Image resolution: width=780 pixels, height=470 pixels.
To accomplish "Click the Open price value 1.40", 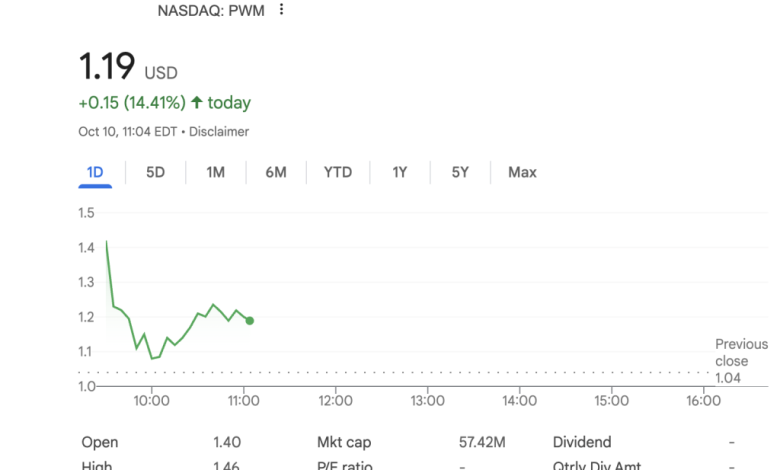I will pos(227,442).
